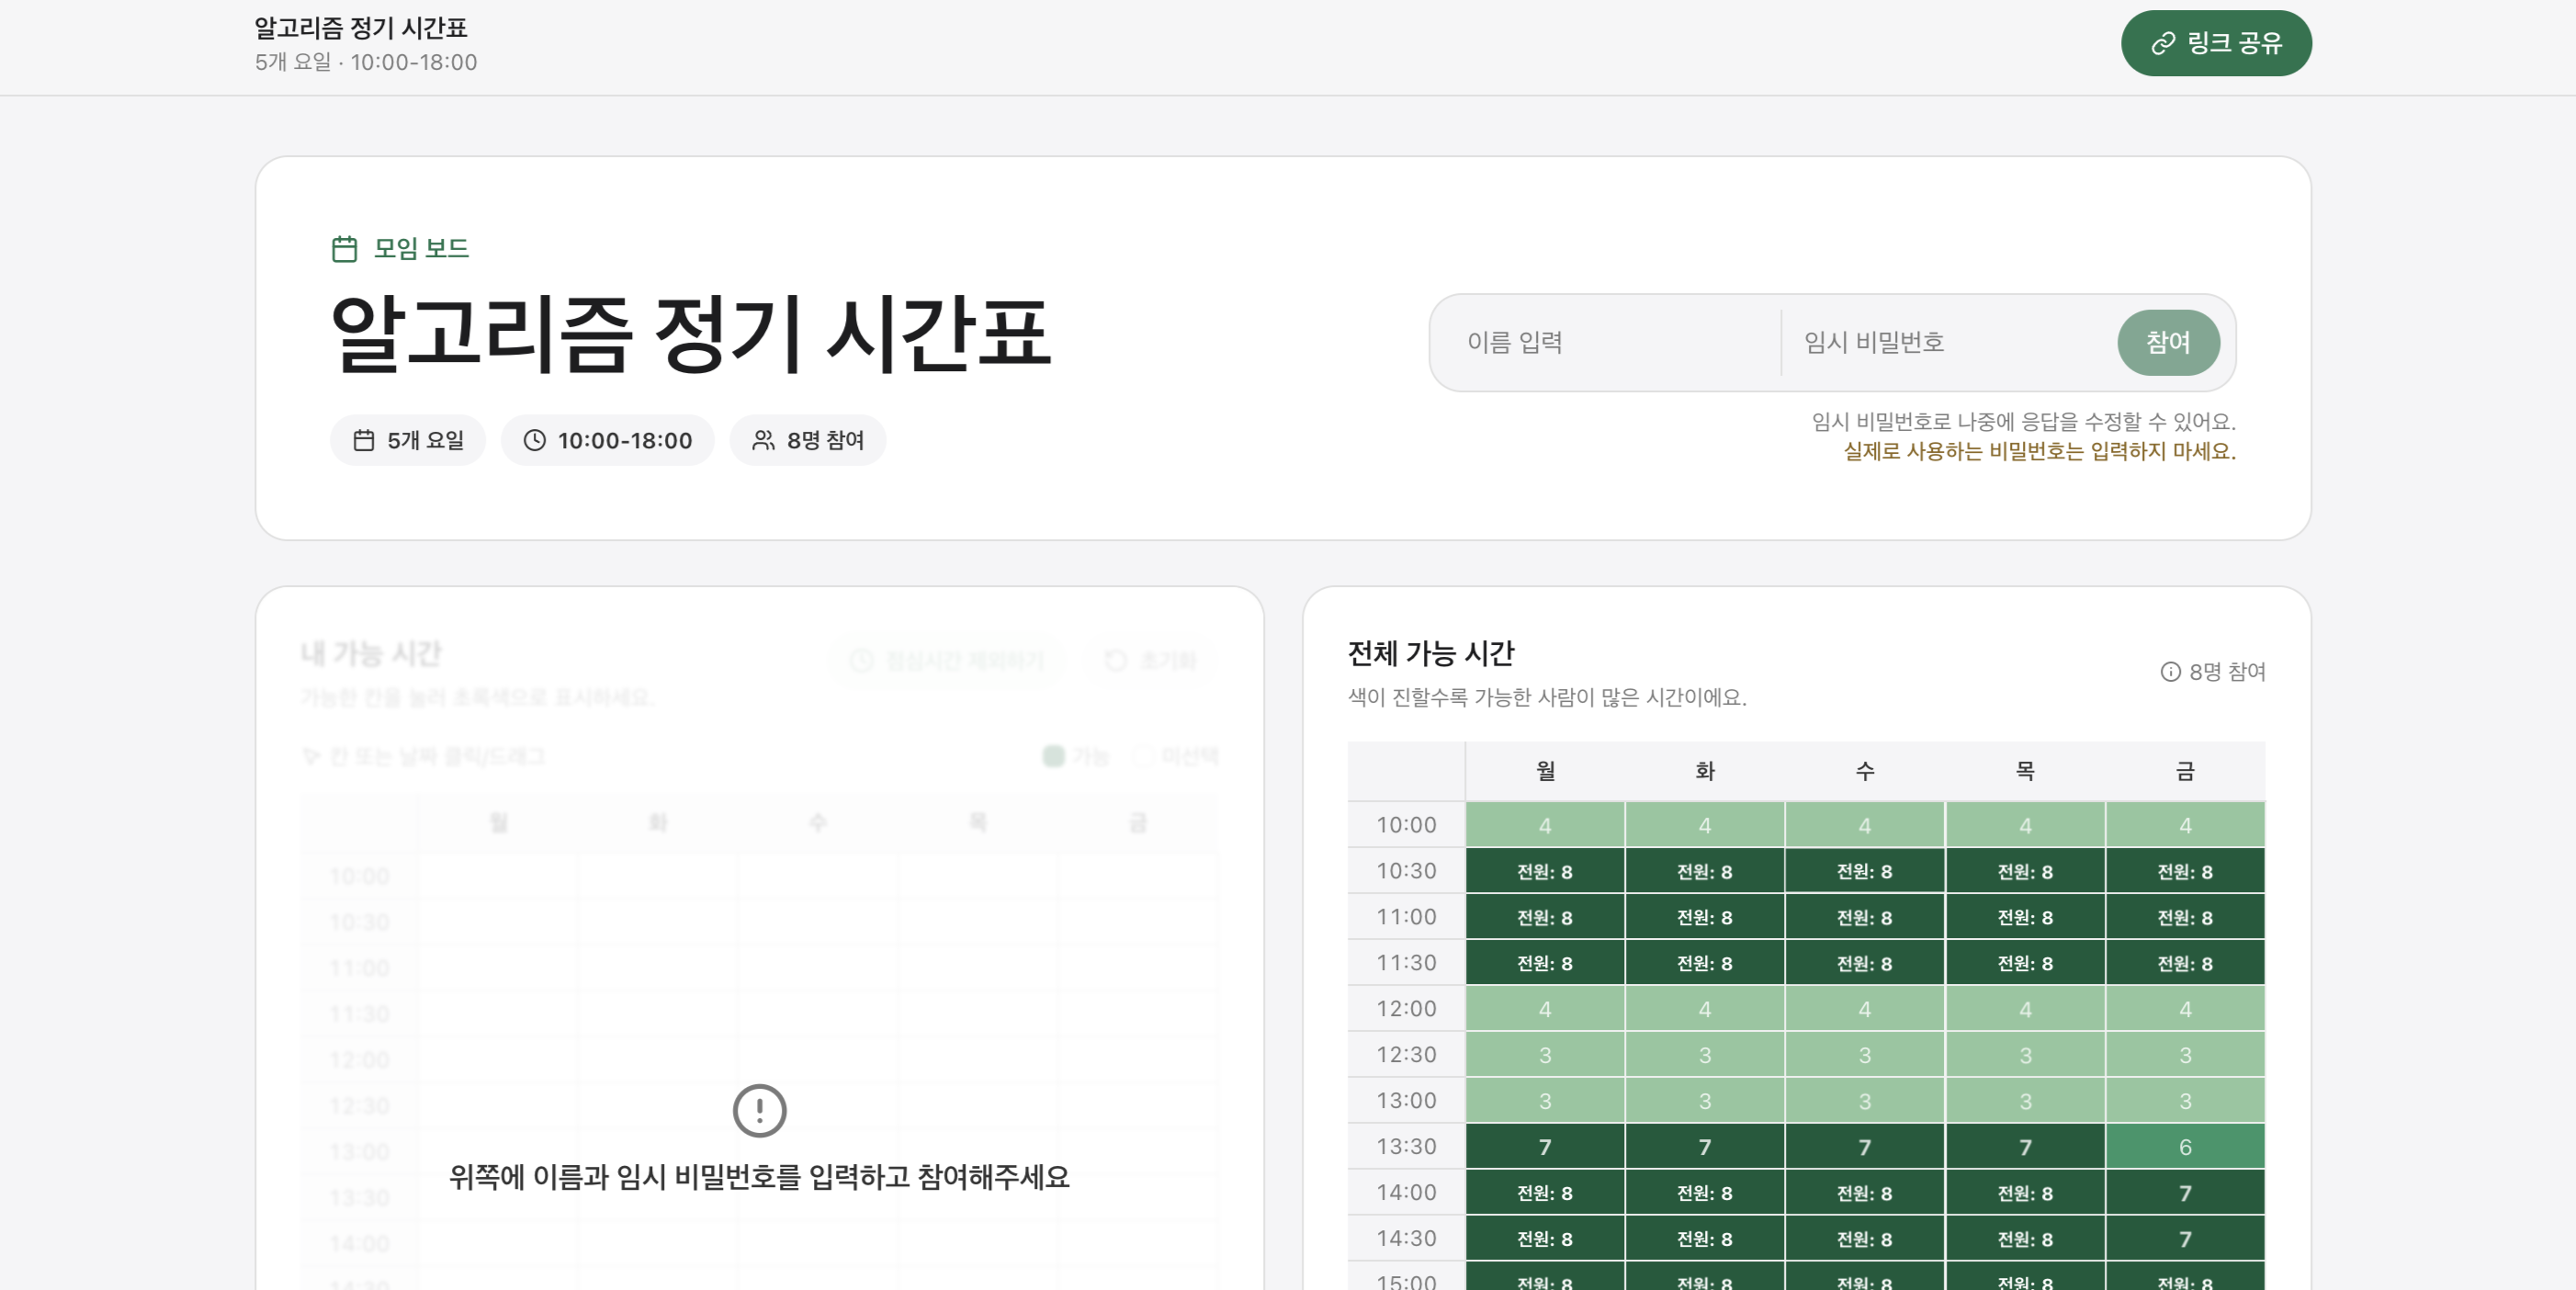Click the clock icon in 10:00-18:00 chip
The image size is (2576, 1290).
coord(535,440)
